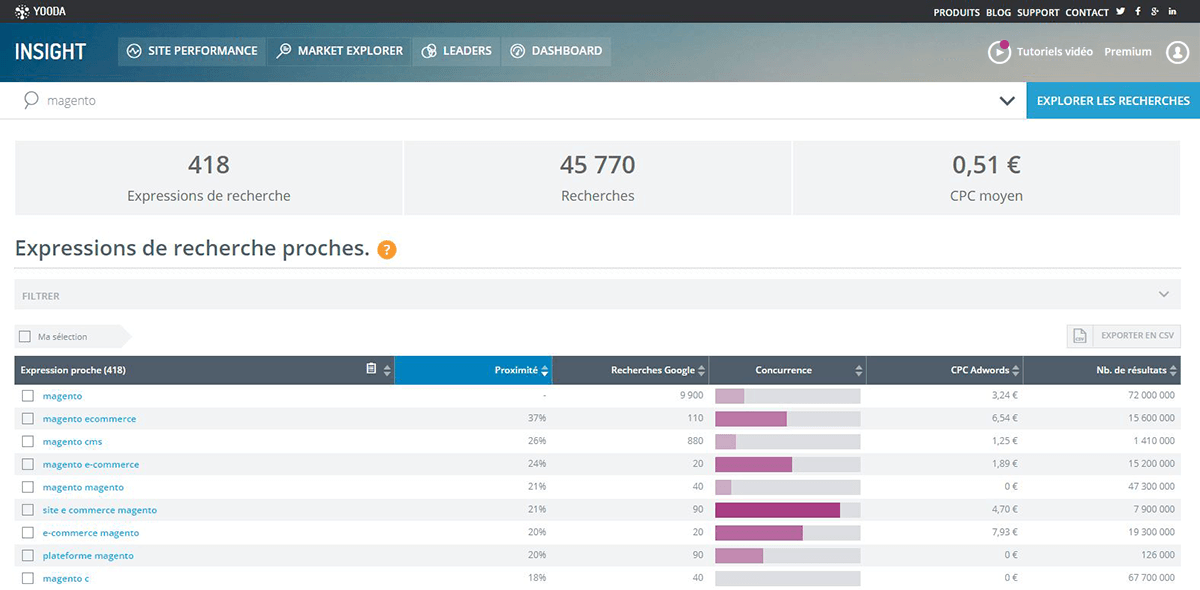Viewport: 1200px width, 590px height.
Task: Open the magento e-commerce keyword link
Action: coord(91,464)
